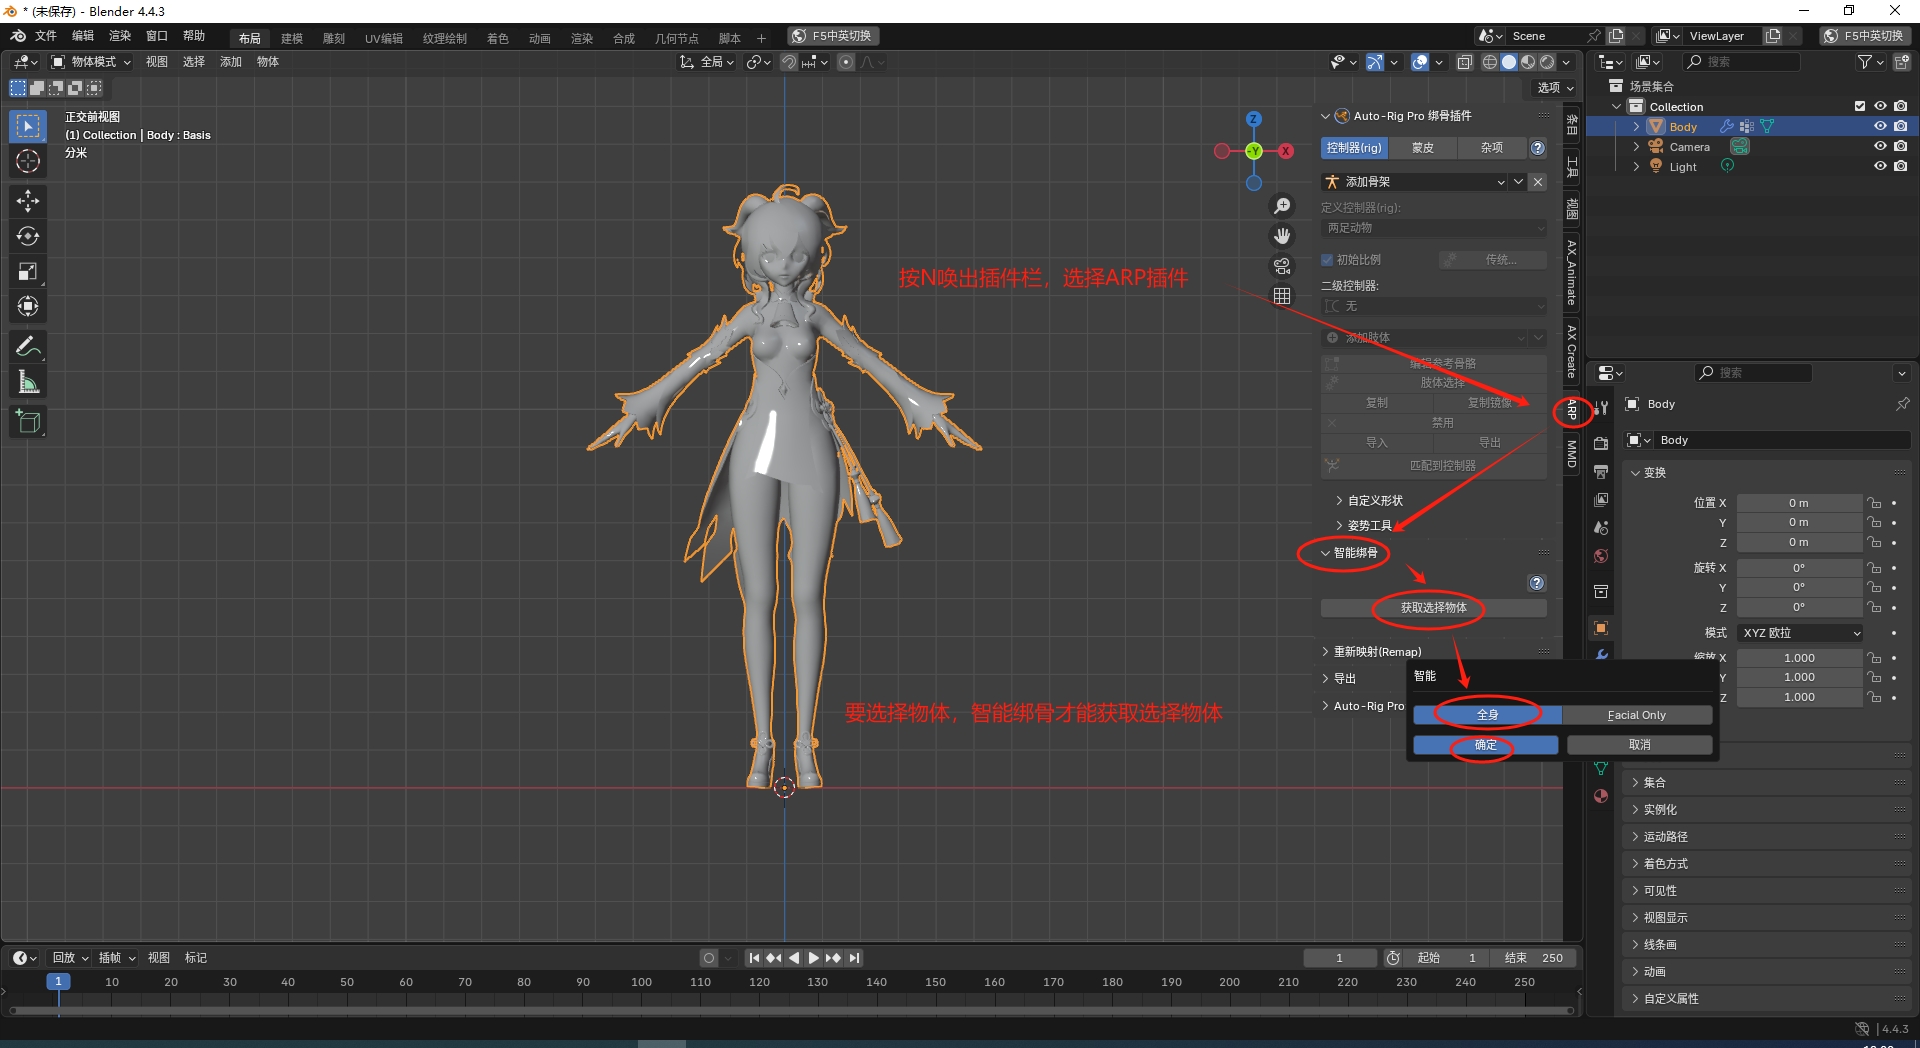This screenshot has width=1920, height=1048.
Task: Activate the 3D Cursor tool
Action: click(x=28, y=161)
